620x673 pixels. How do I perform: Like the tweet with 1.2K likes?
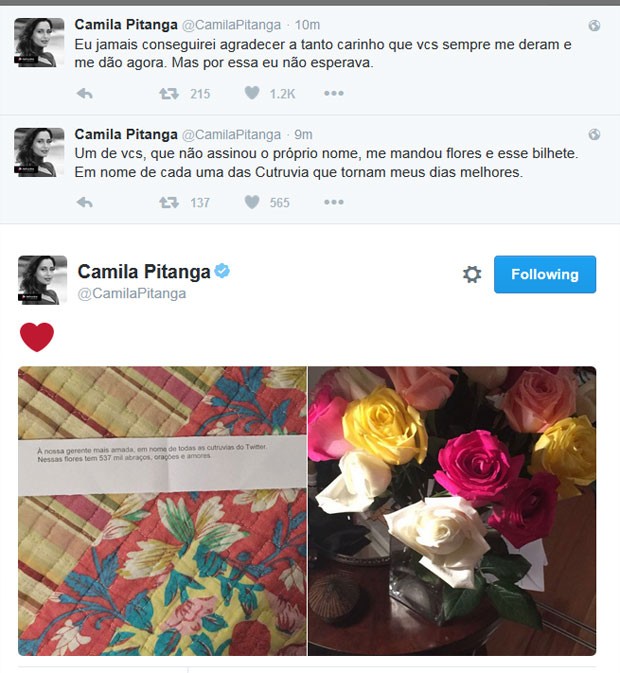point(252,93)
